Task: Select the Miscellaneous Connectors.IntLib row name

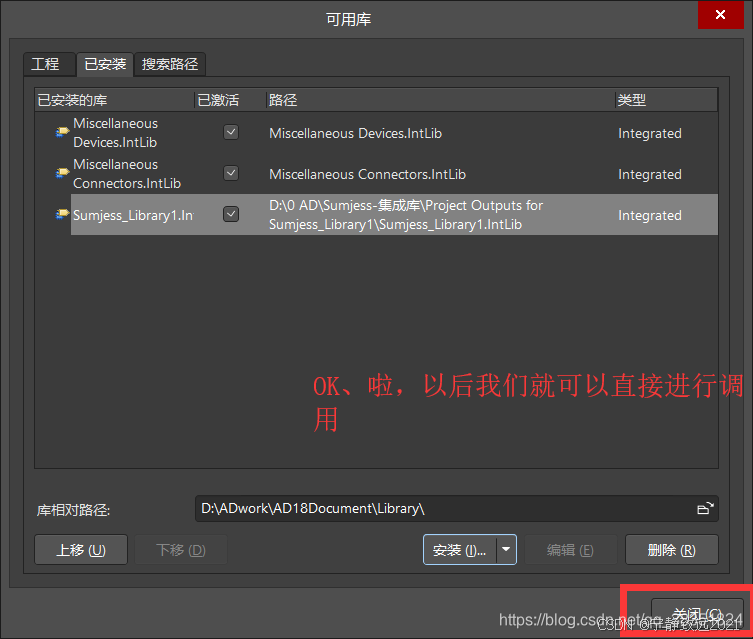Action: pyautogui.click(x=127, y=174)
